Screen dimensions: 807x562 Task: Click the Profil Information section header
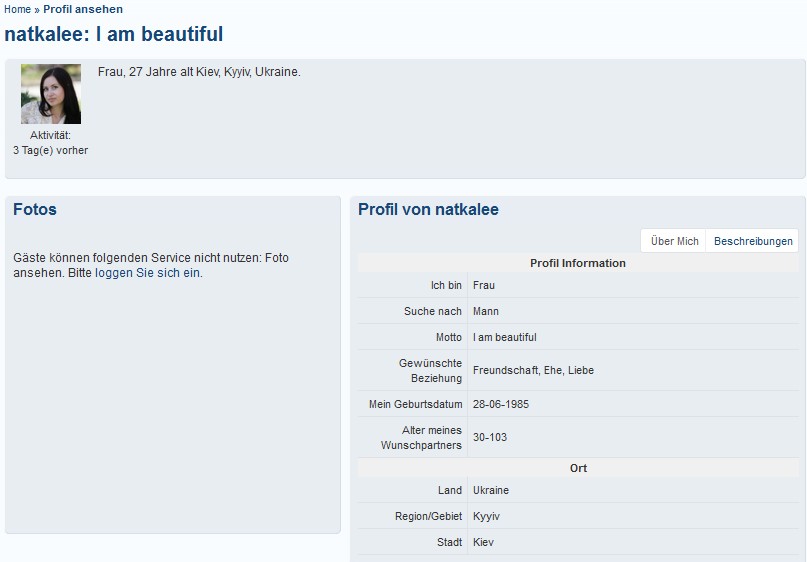coord(578,263)
